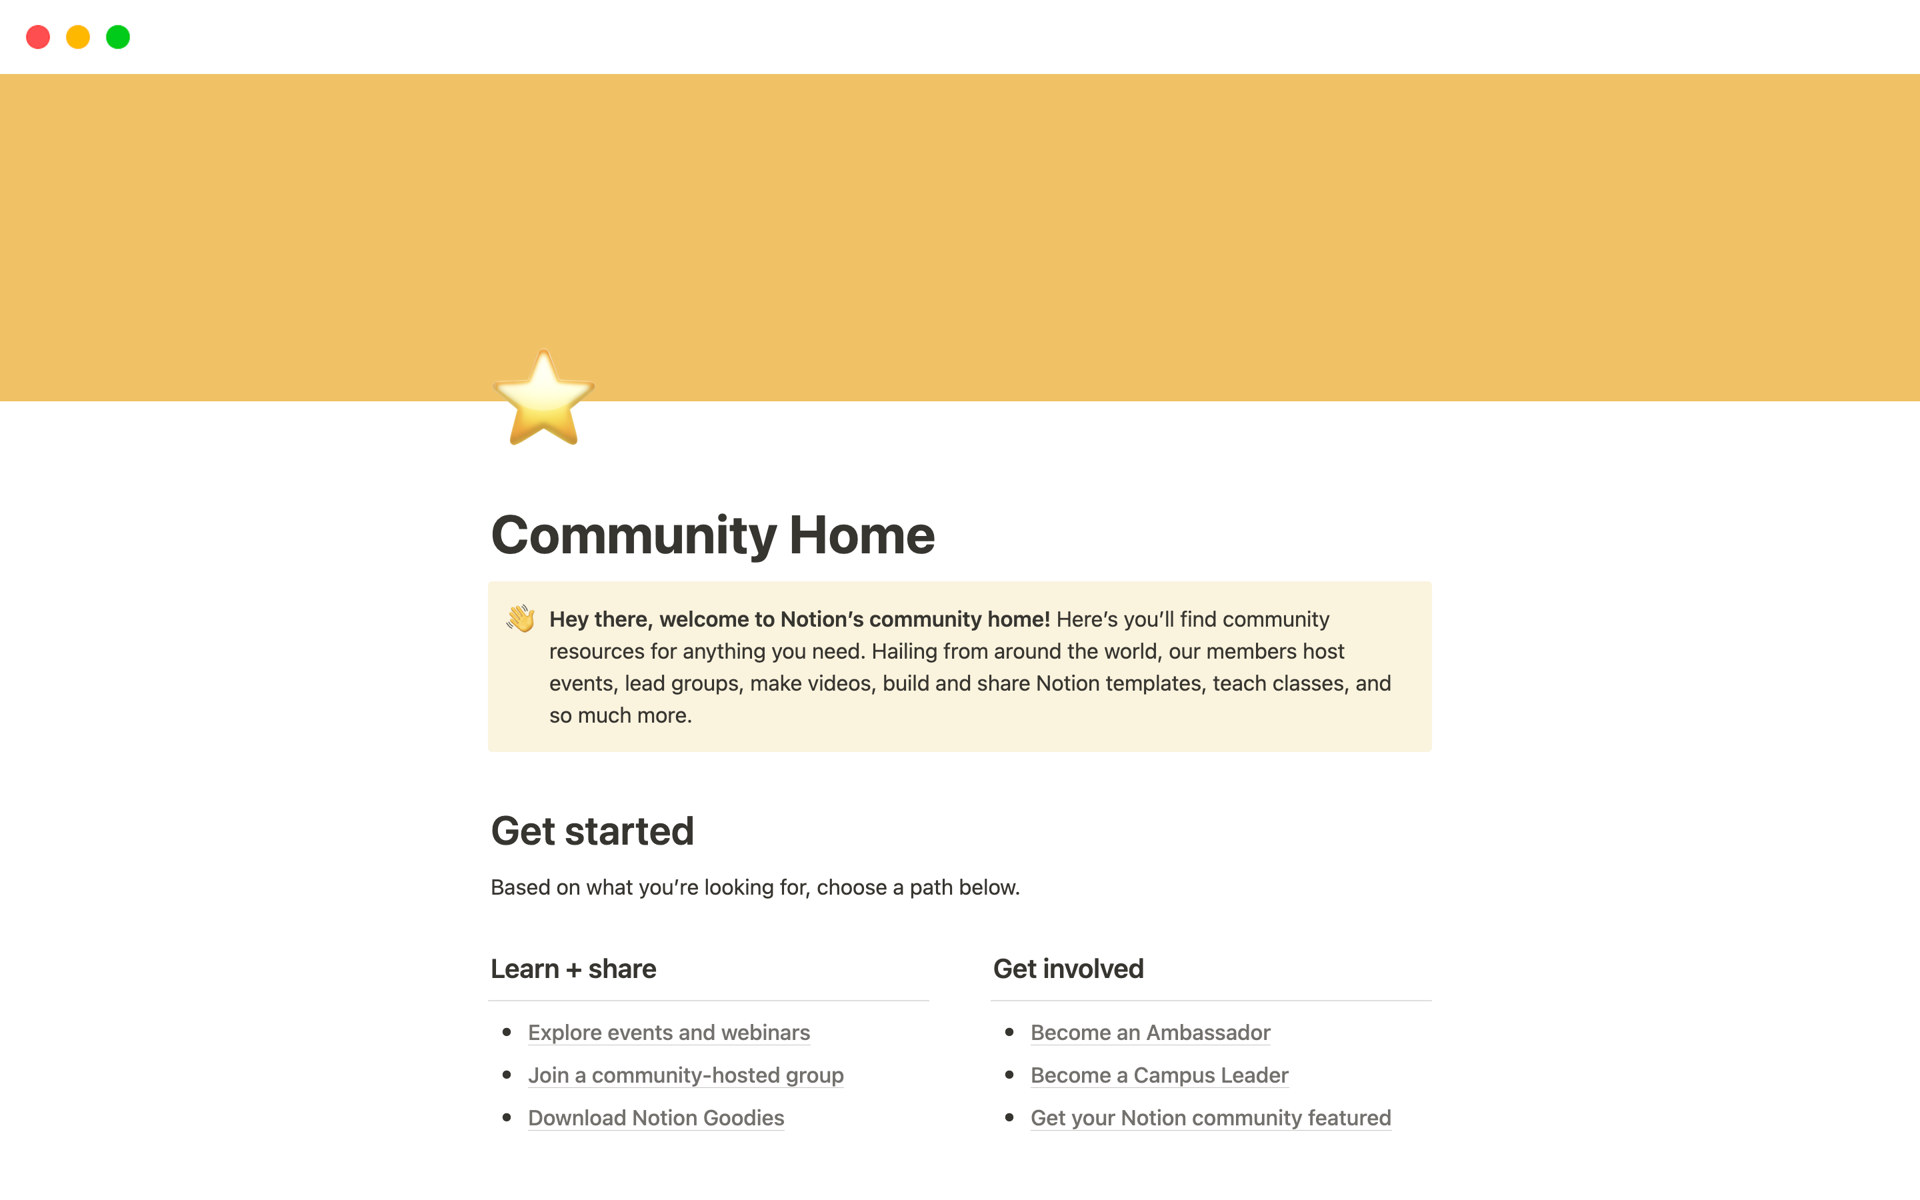Screen dimensions: 1920x1200
Task: Click Download Notion Goodies link
Action: [x=655, y=1117]
